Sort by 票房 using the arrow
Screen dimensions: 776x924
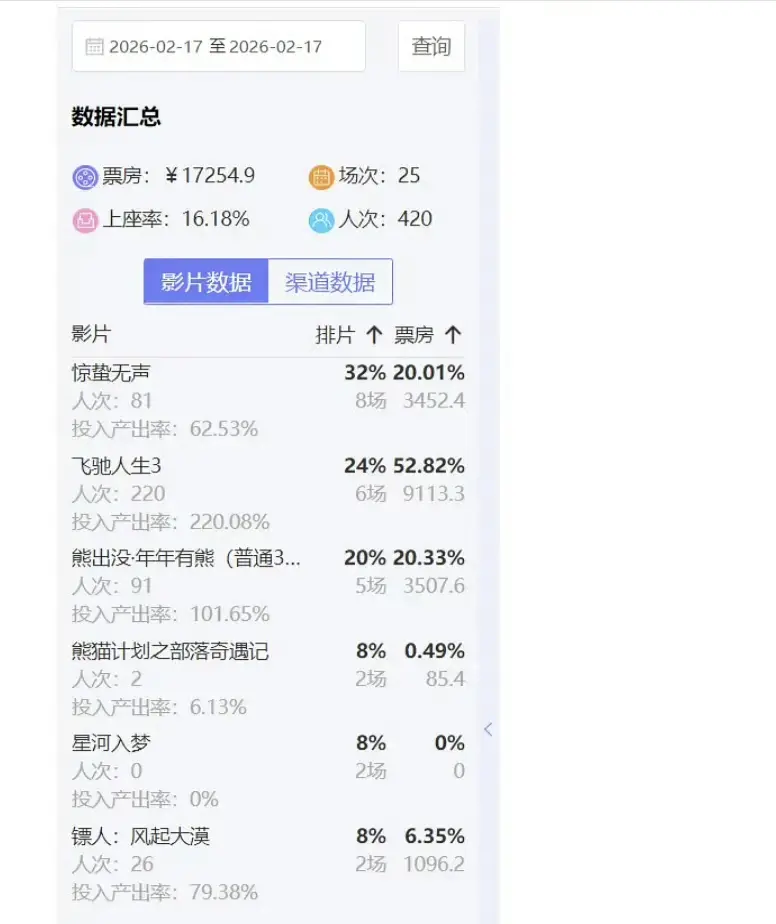tap(452, 335)
